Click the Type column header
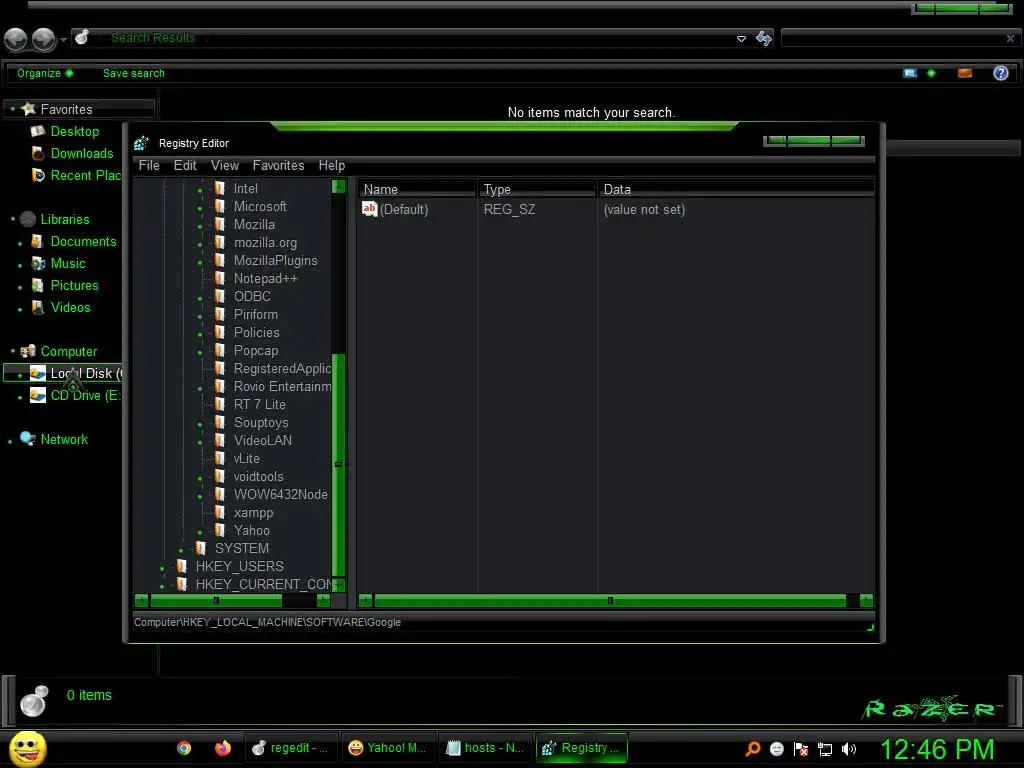This screenshot has height=768, width=1024. pos(537,189)
